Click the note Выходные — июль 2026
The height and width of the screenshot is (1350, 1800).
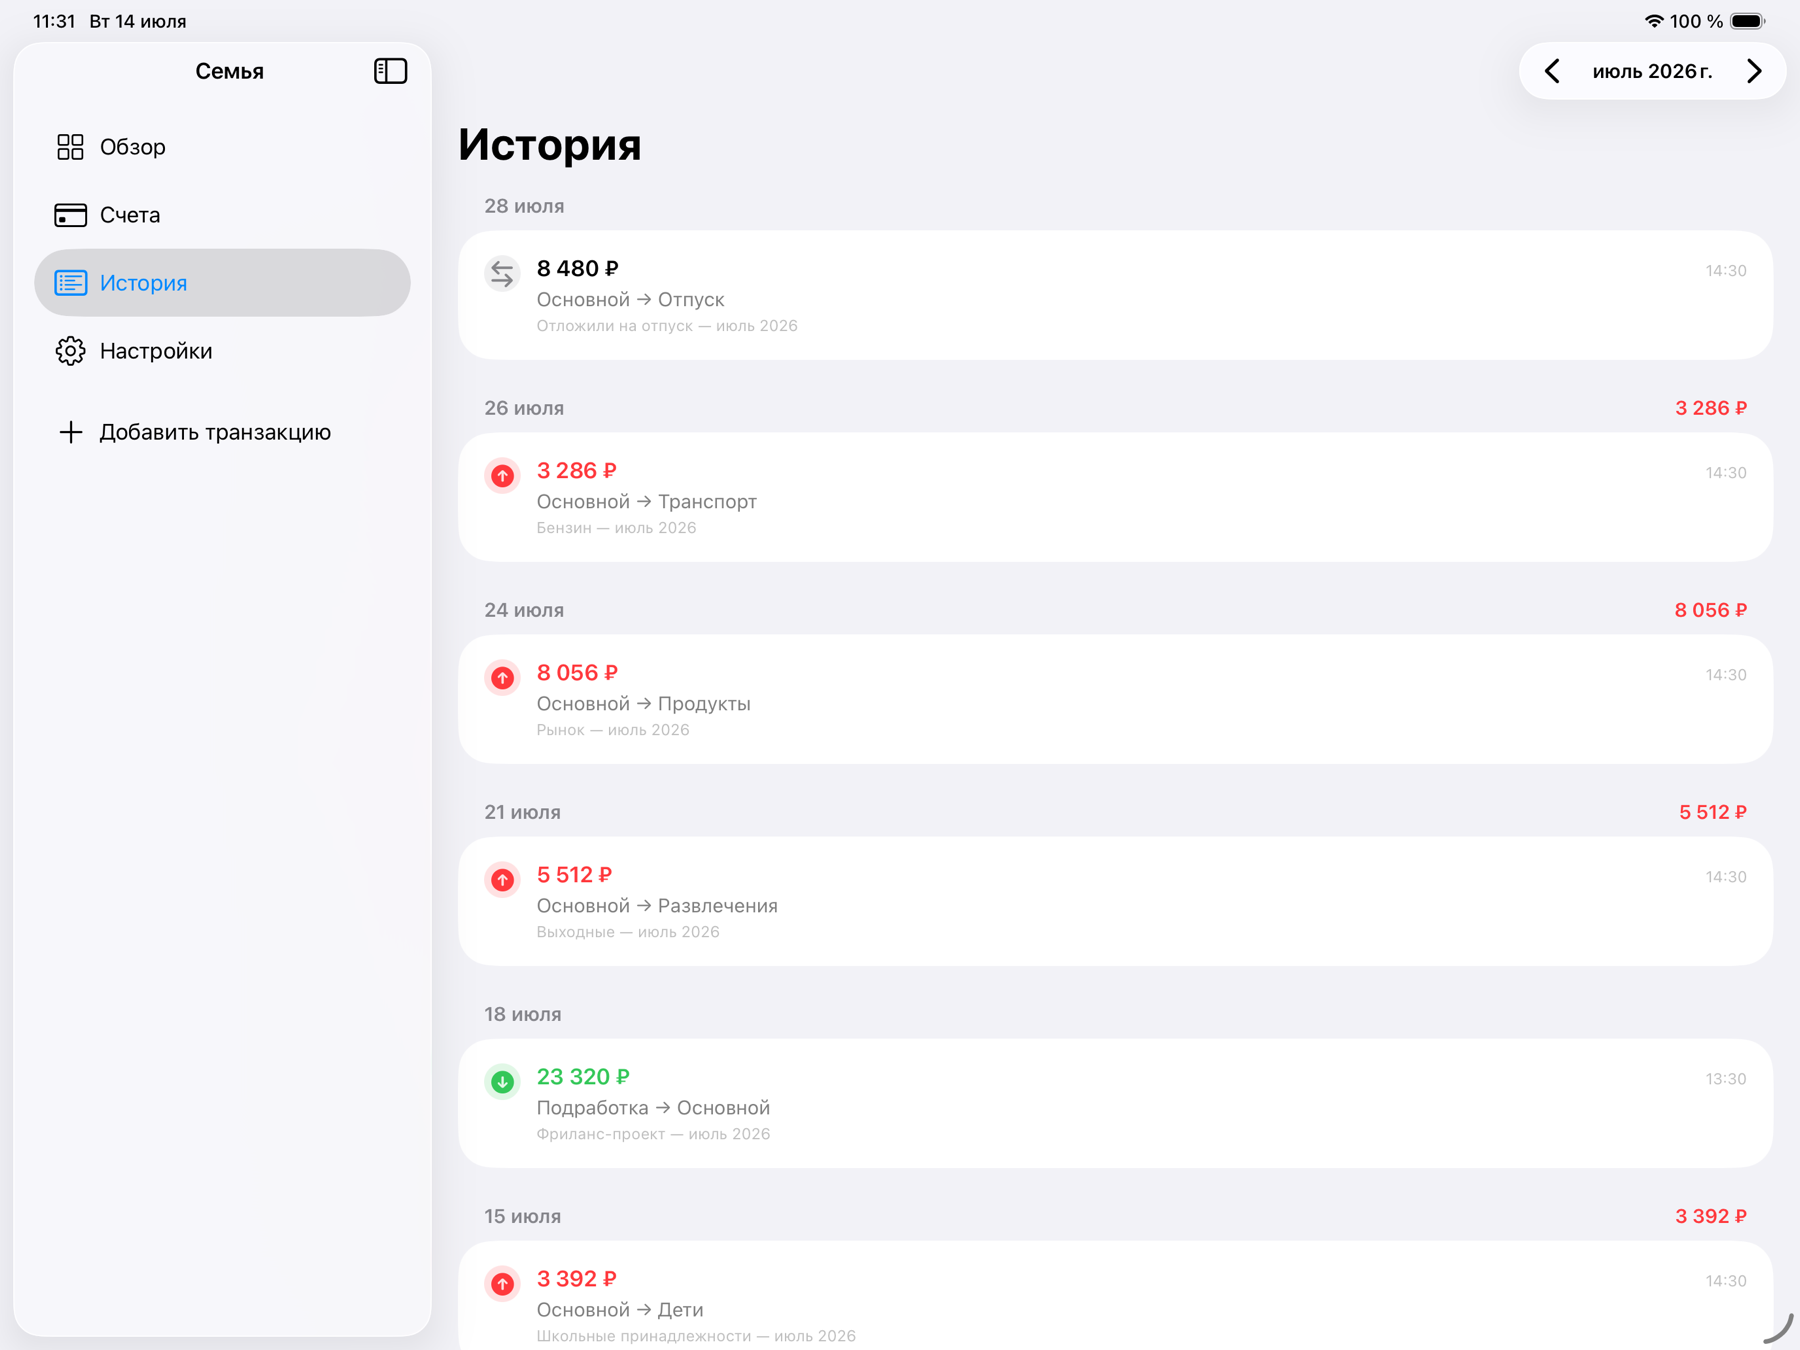coord(628,932)
